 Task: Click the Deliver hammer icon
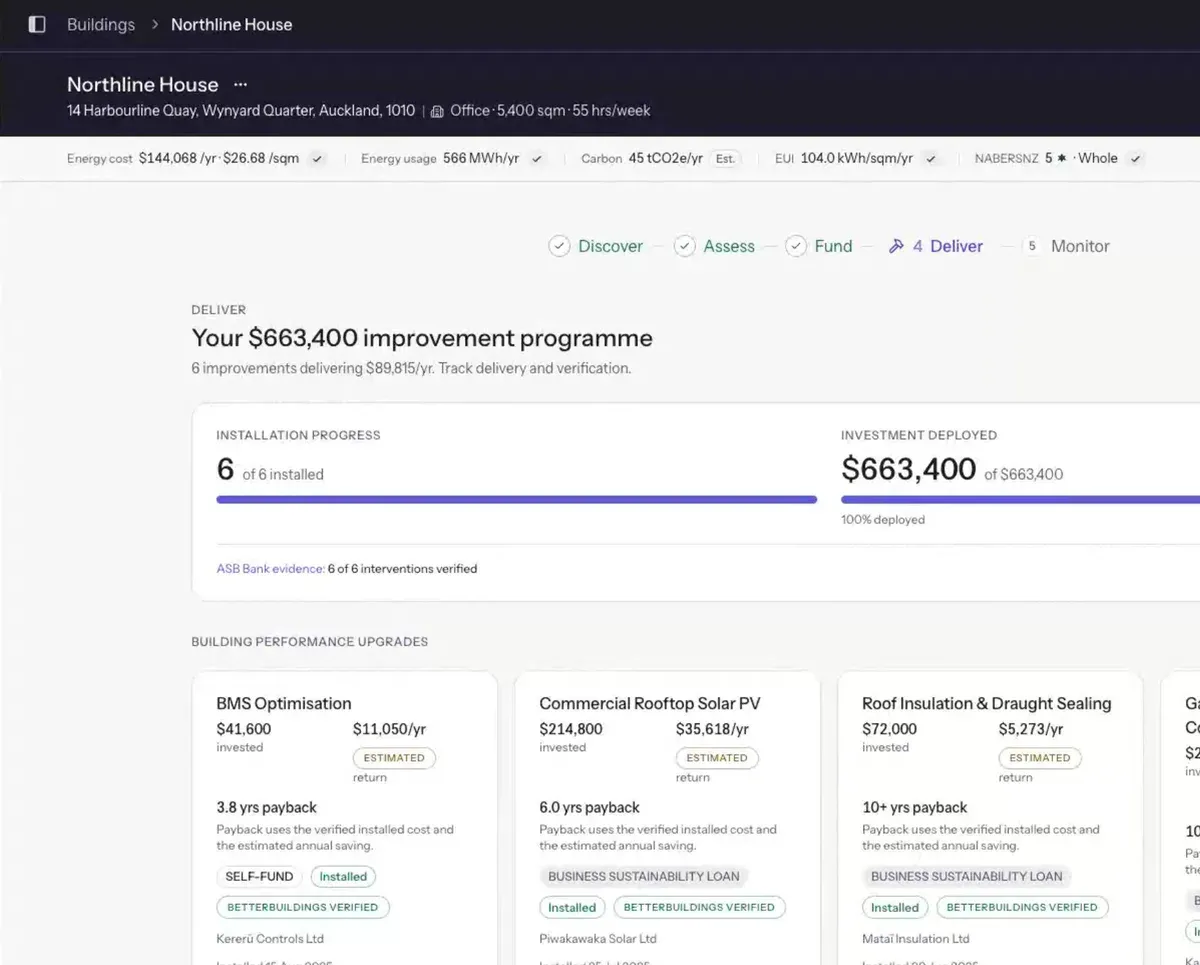896,246
